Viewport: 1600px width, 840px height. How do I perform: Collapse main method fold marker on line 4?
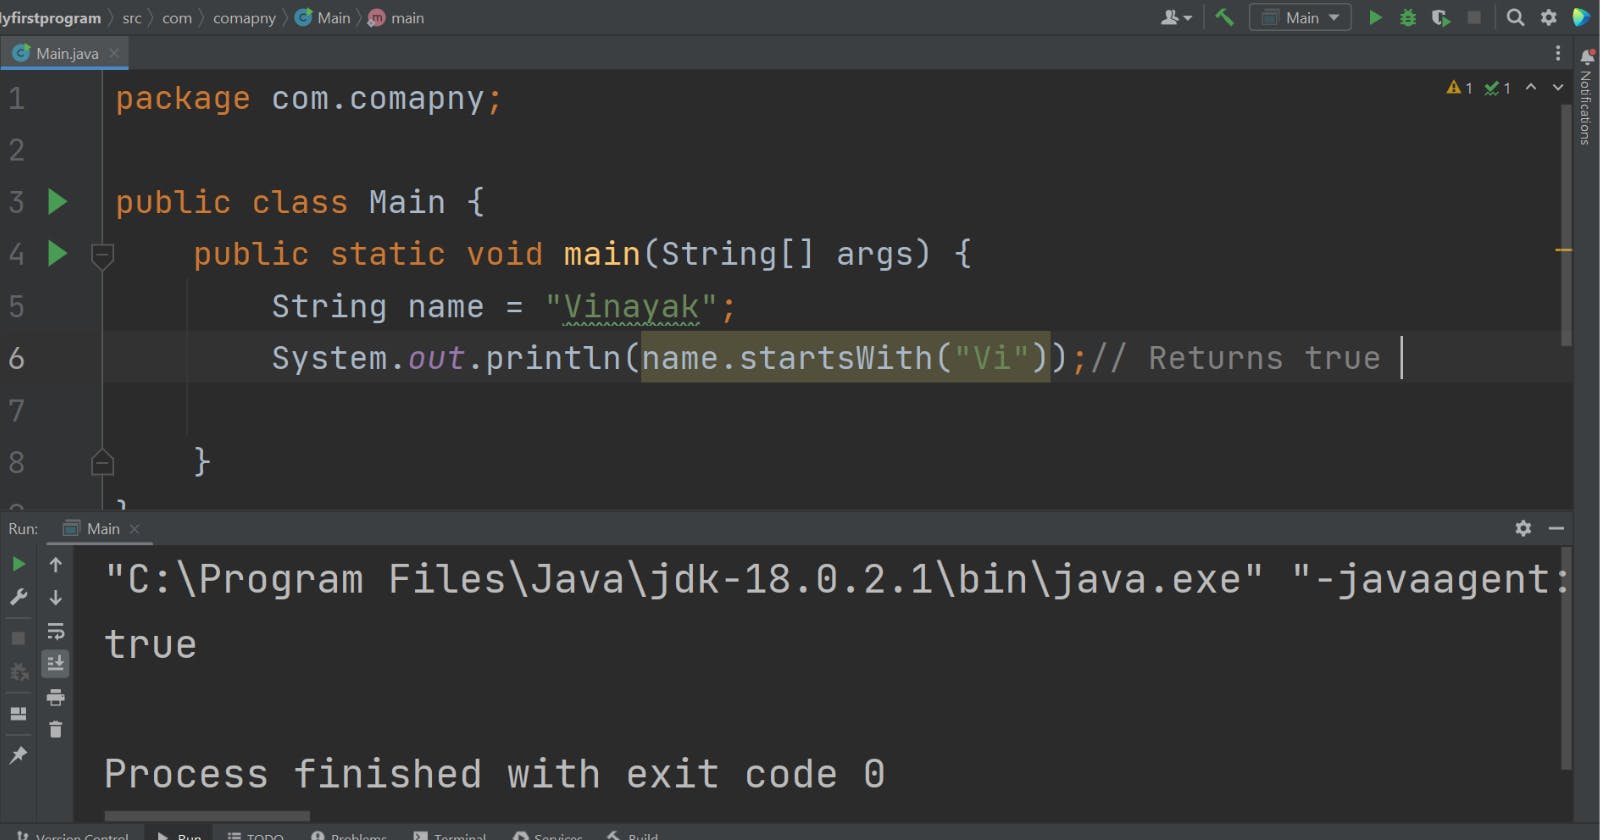pyautogui.click(x=102, y=256)
